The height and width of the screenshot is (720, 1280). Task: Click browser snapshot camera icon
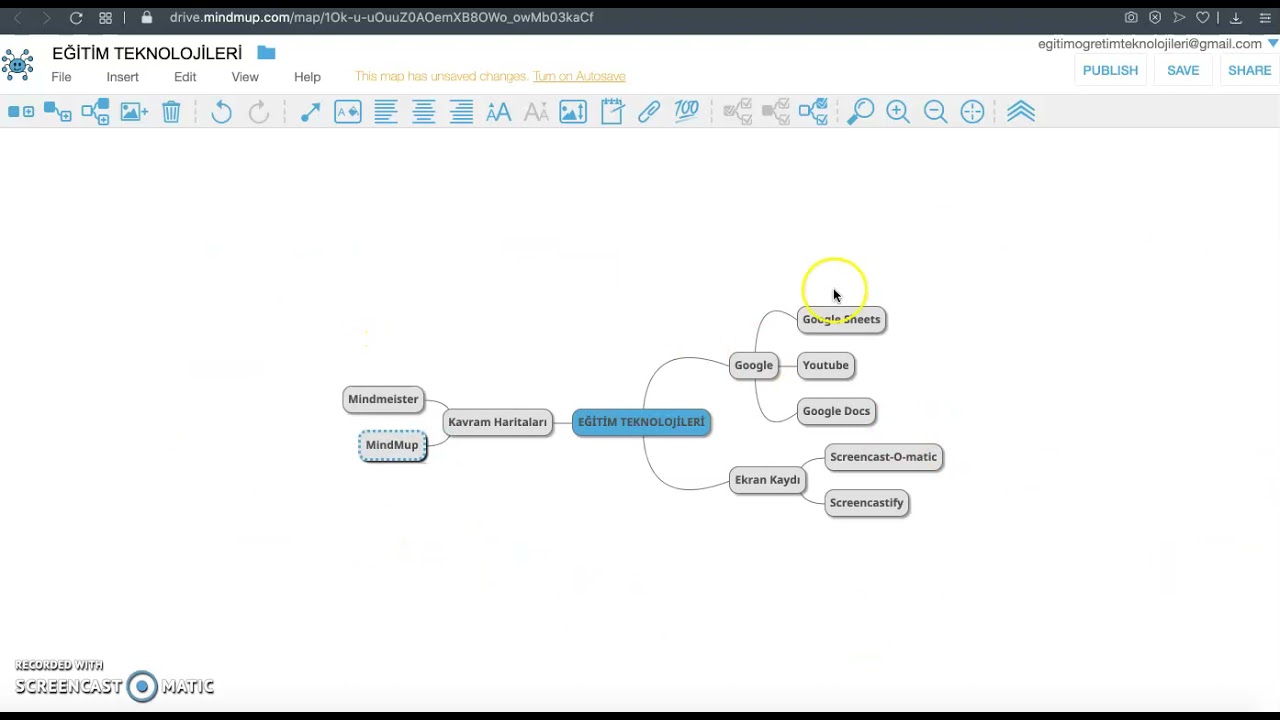click(1131, 17)
